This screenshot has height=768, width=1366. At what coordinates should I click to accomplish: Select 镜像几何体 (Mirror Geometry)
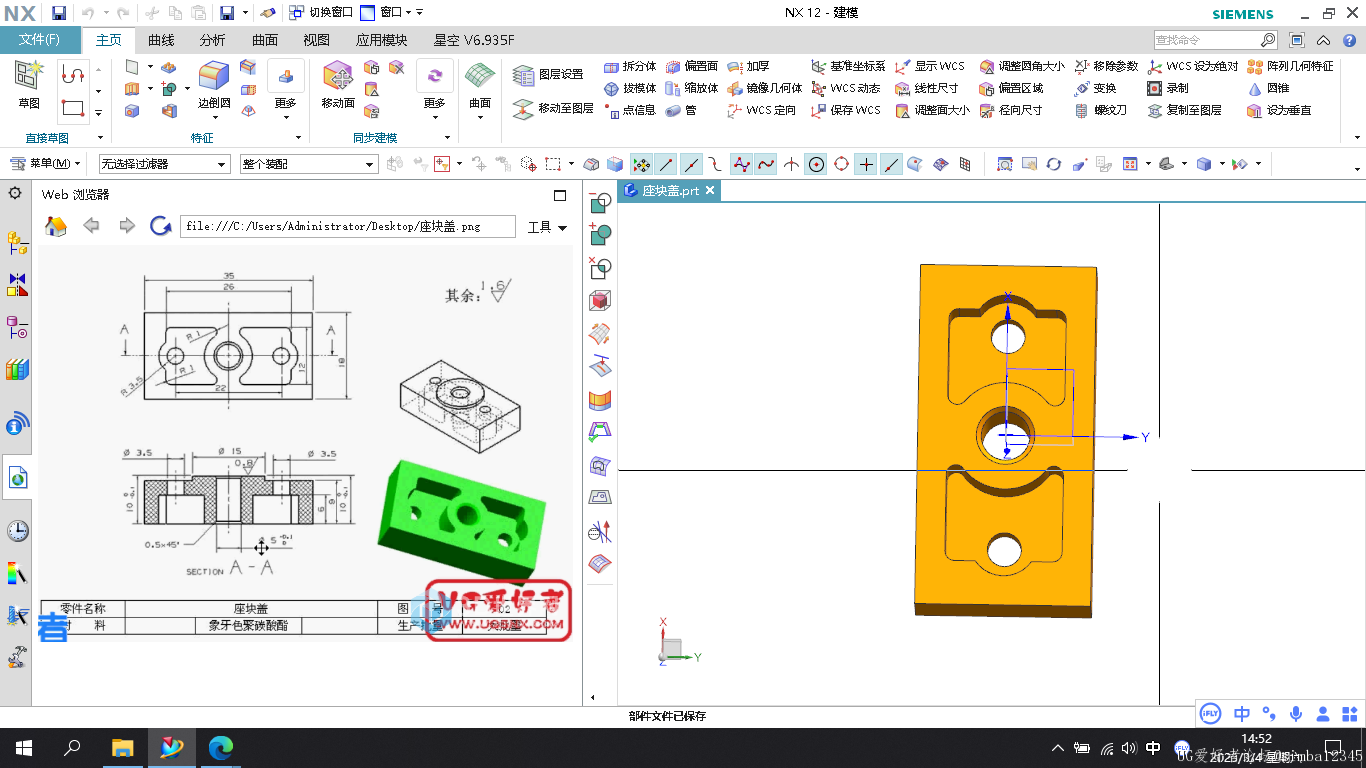point(765,88)
